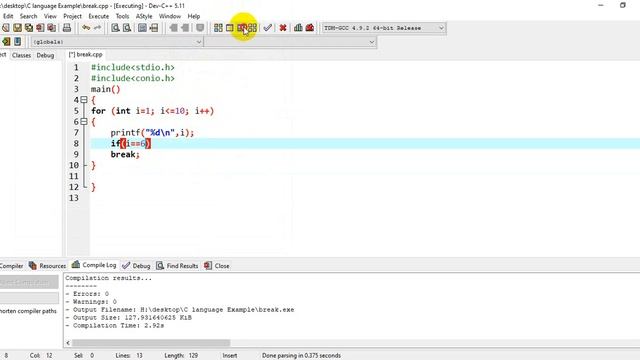Switch to the Compile Log tab
Viewport: 640px width, 360px height.
pyautogui.click(x=94, y=265)
